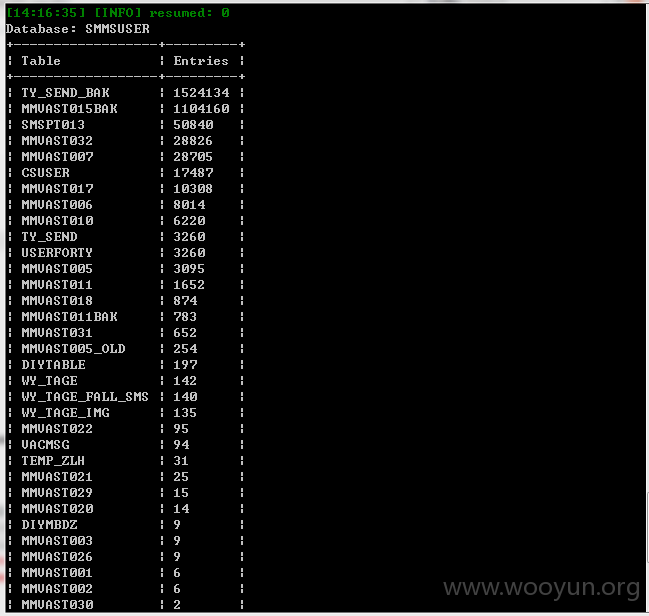This screenshot has height=616, width=649.
Task: Select the table name VACMSG
Action: click(46, 445)
